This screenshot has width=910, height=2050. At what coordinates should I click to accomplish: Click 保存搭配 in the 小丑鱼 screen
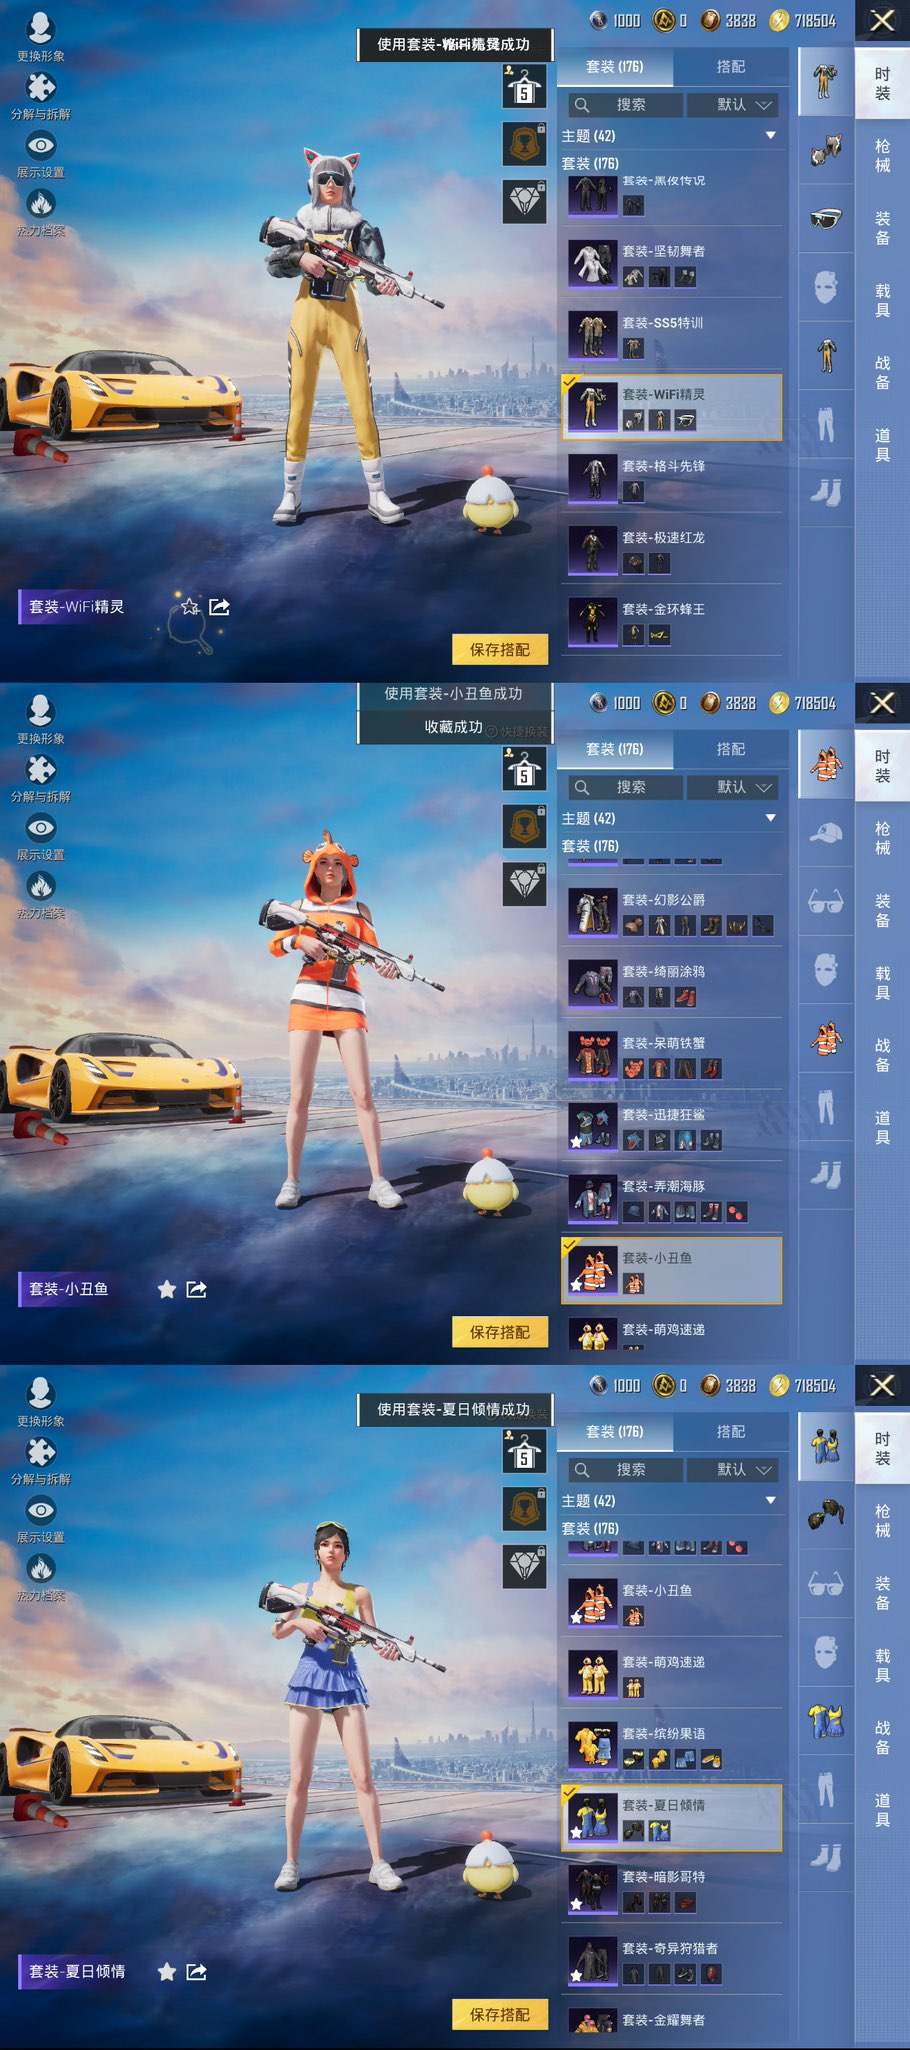pos(500,1332)
